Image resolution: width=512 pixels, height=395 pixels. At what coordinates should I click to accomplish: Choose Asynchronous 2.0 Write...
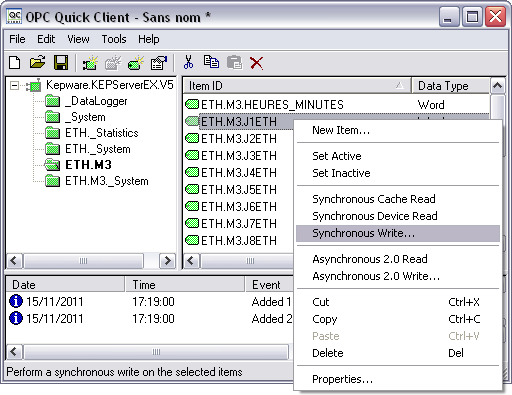tap(398, 276)
